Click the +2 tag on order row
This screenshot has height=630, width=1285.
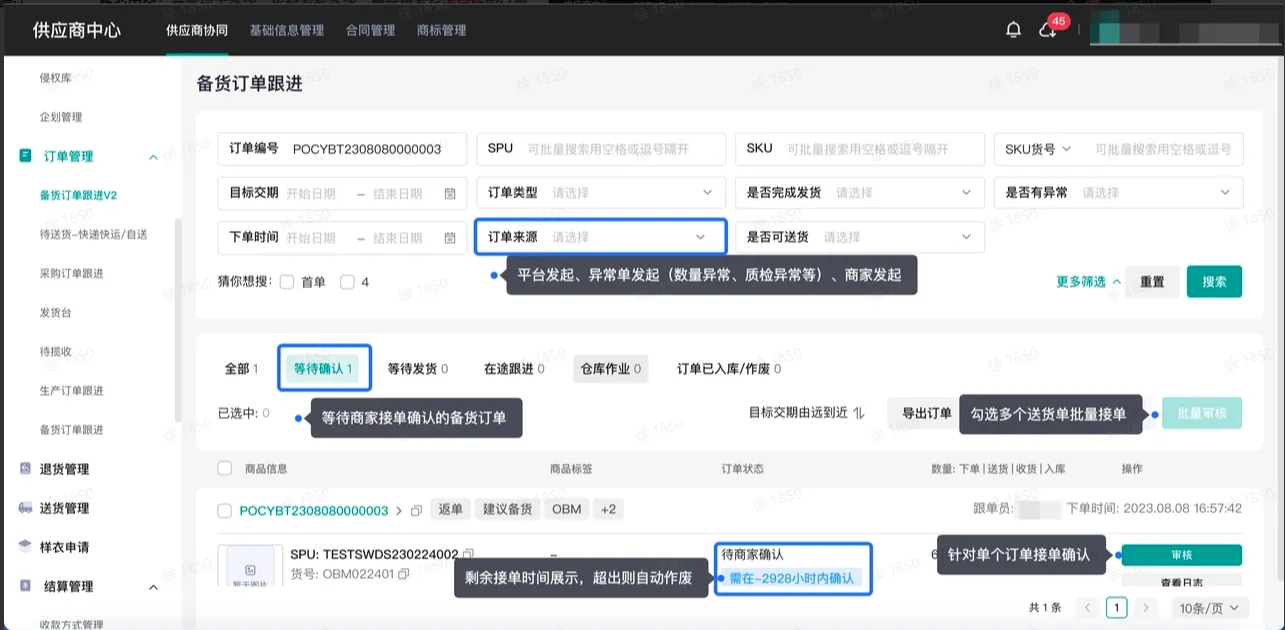click(x=608, y=510)
